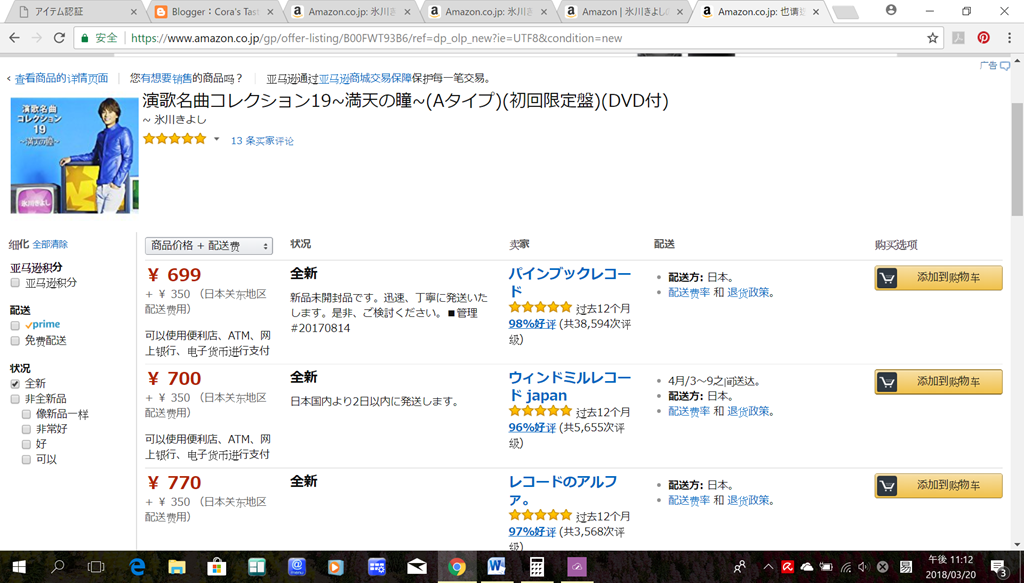Open the 商品价格 + 配送费 sort dropdown
Viewport: 1024px width, 583px height.
pos(209,245)
